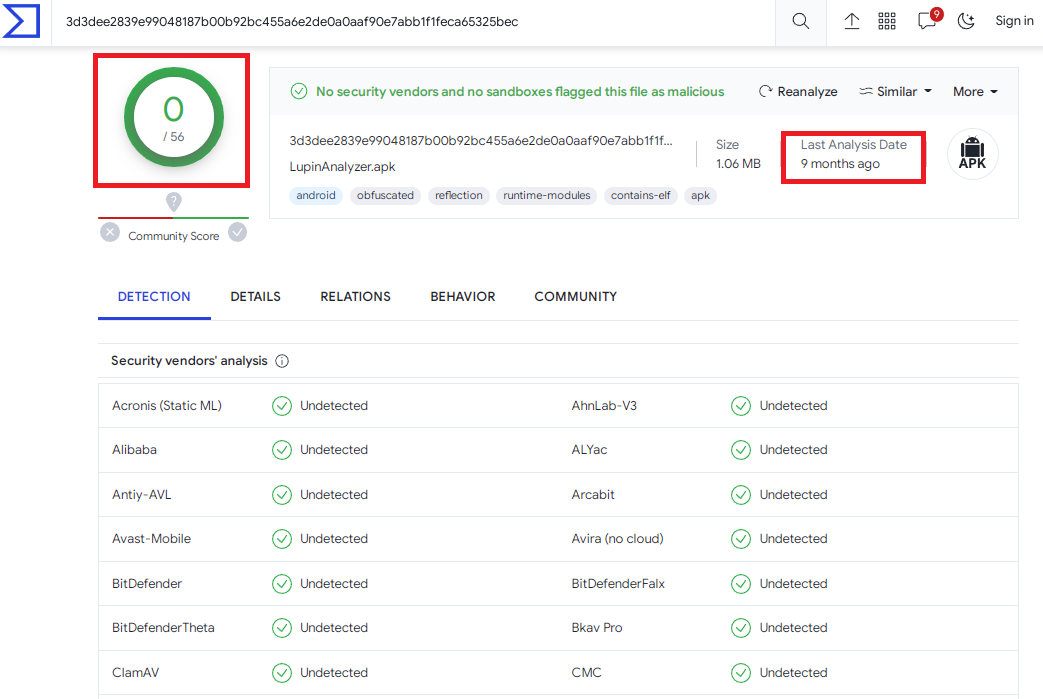1043x699 pixels.
Task: Switch to the DETECTION tab
Action: pos(154,297)
